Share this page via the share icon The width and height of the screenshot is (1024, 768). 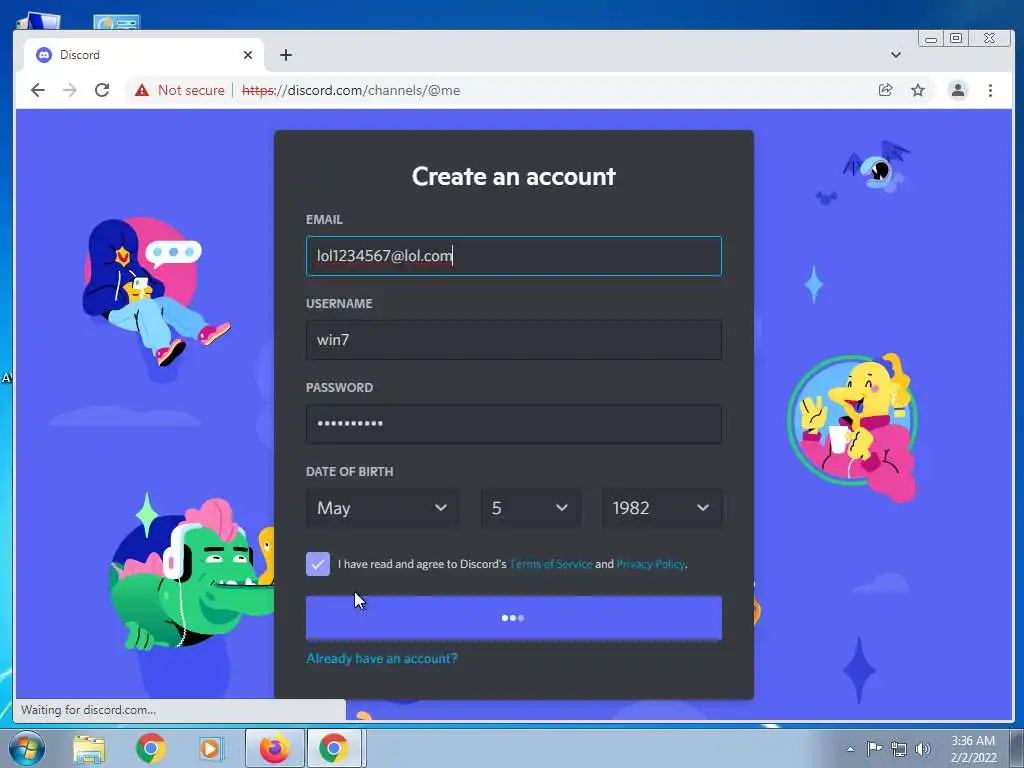pyautogui.click(x=886, y=90)
